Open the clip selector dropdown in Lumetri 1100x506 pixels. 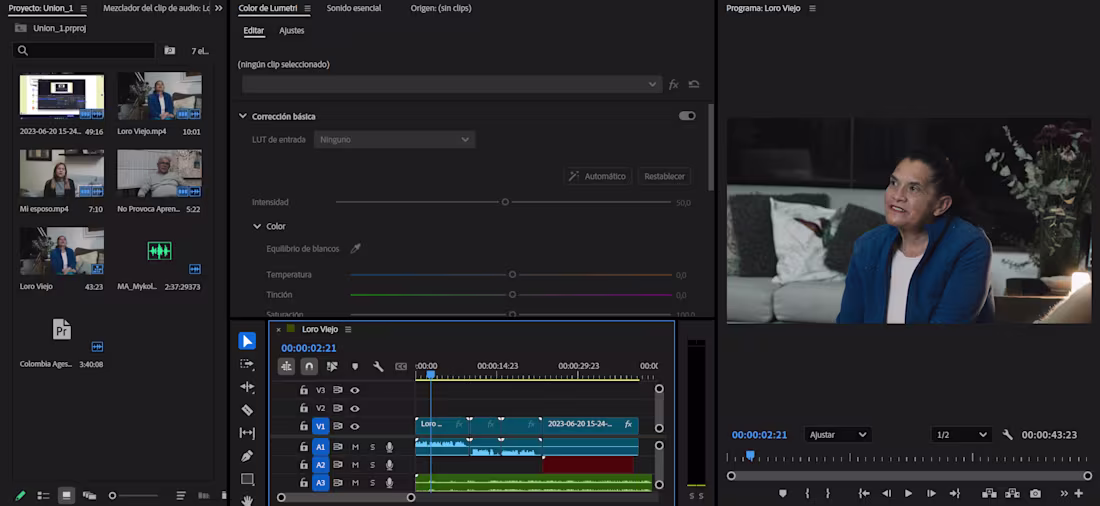(x=451, y=84)
